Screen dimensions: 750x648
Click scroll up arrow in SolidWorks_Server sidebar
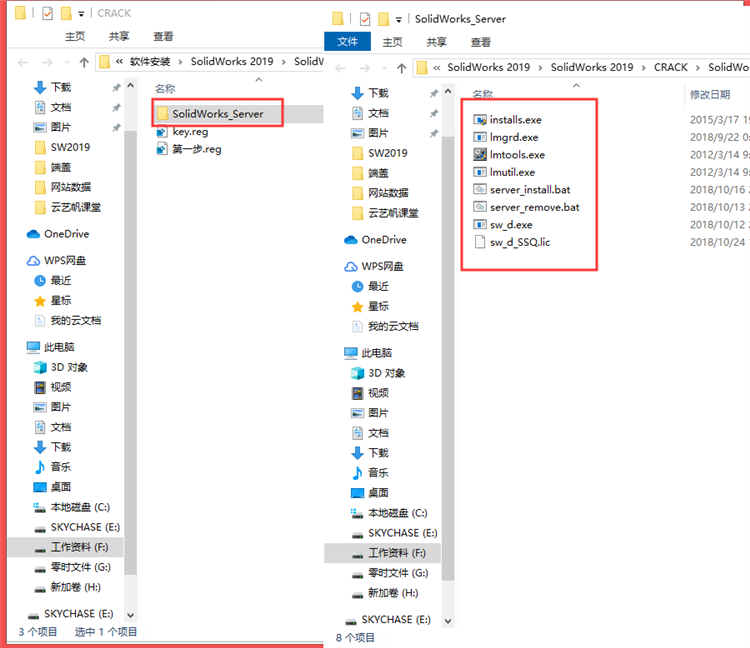(x=448, y=91)
